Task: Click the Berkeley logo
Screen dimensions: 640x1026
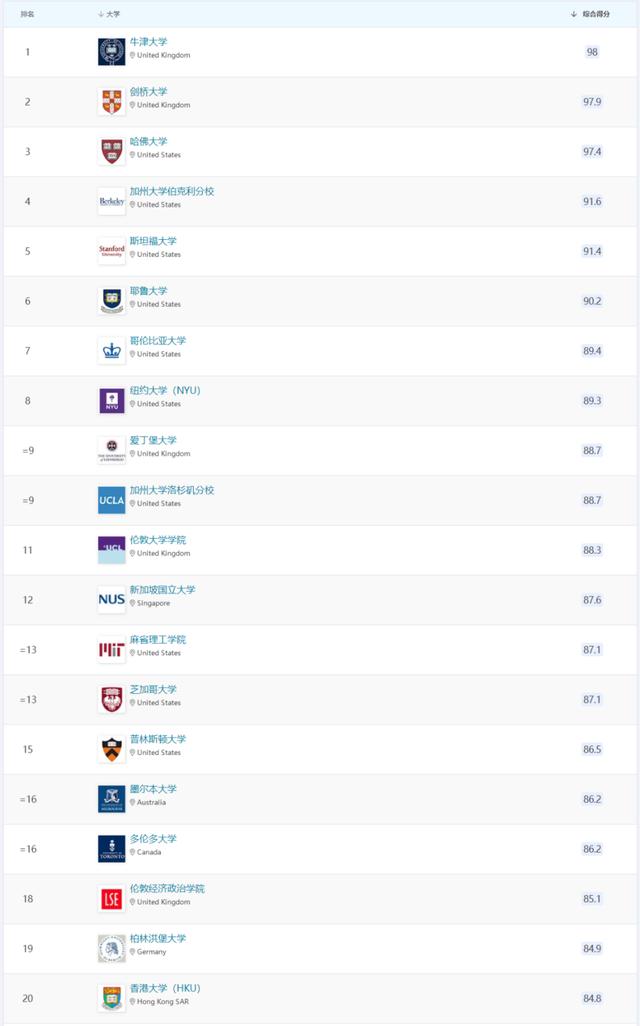Action: (x=112, y=201)
